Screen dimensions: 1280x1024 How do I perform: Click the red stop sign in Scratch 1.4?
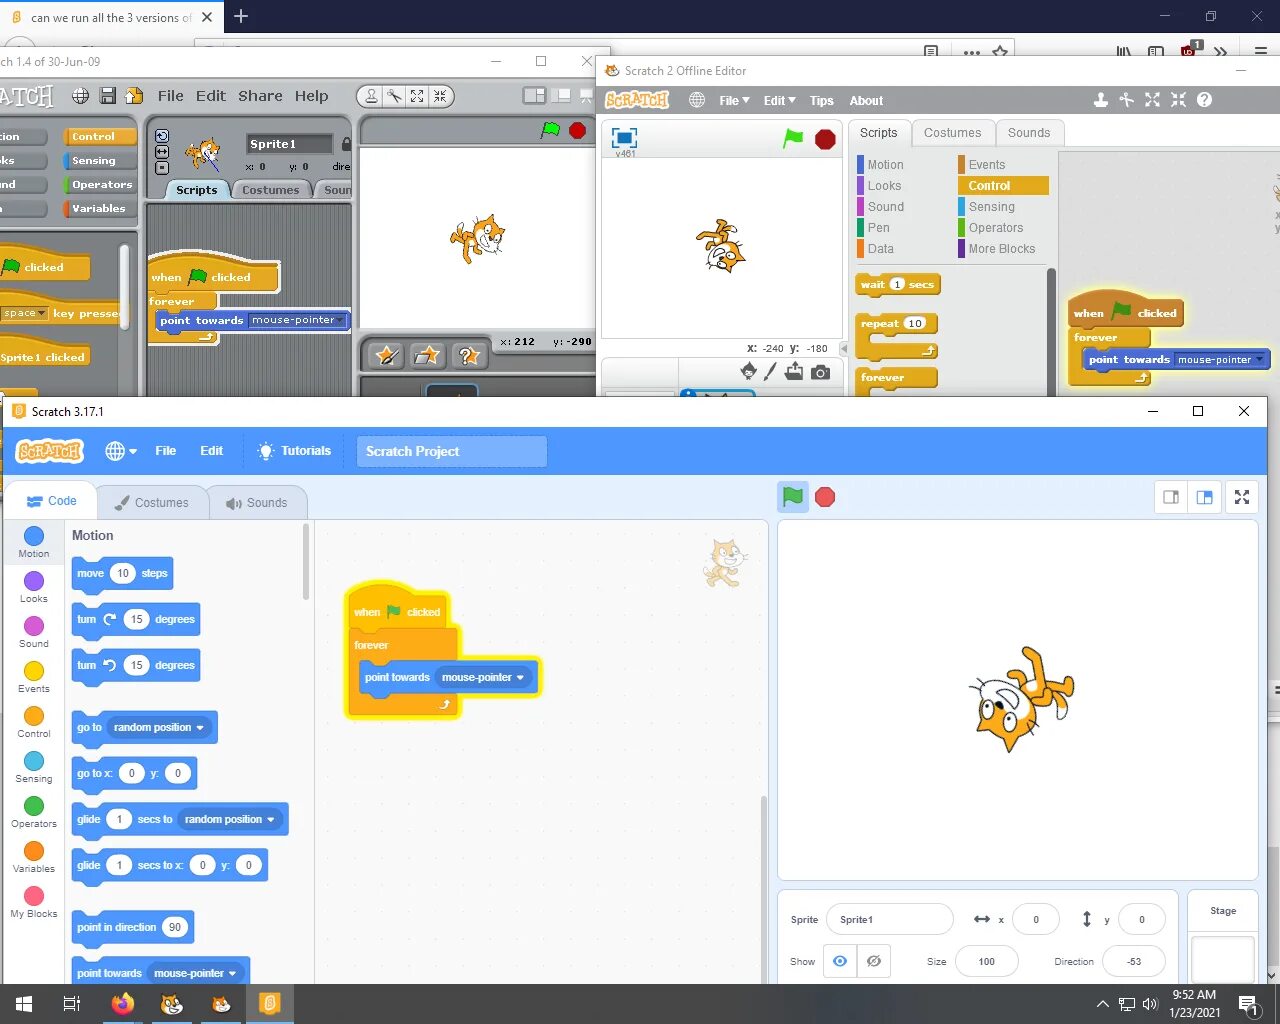click(x=577, y=130)
